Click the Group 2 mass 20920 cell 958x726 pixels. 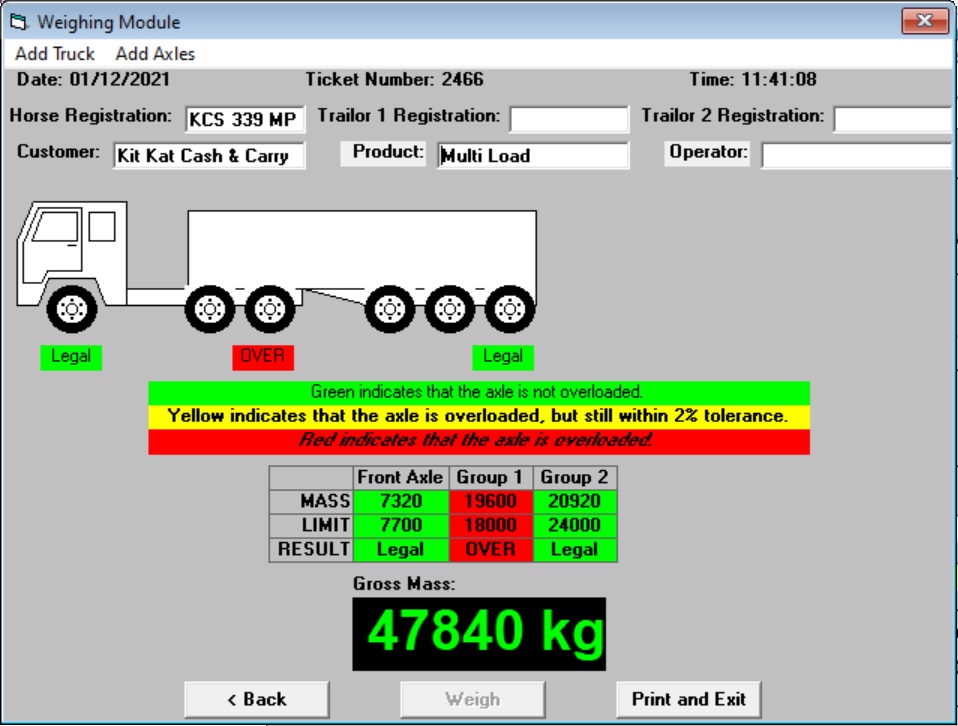click(x=575, y=501)
